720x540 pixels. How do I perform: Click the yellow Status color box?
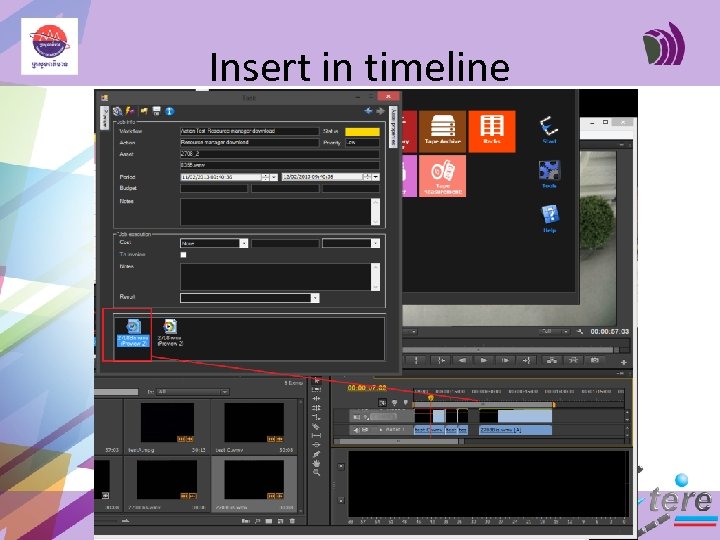(x=362, y=132)
